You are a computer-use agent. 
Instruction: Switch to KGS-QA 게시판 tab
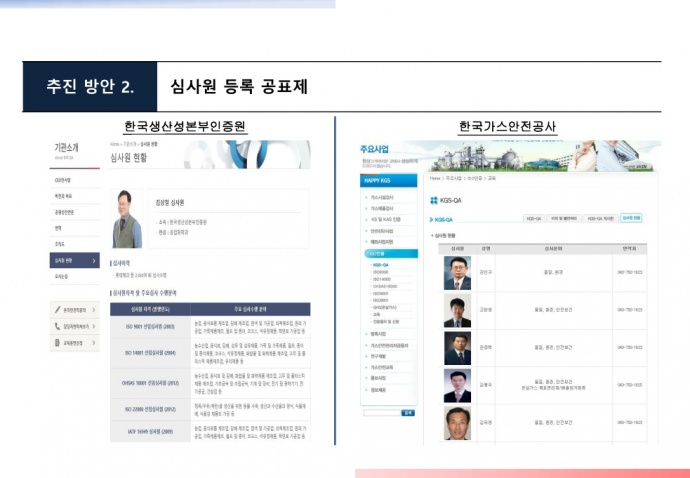(601, 218)
